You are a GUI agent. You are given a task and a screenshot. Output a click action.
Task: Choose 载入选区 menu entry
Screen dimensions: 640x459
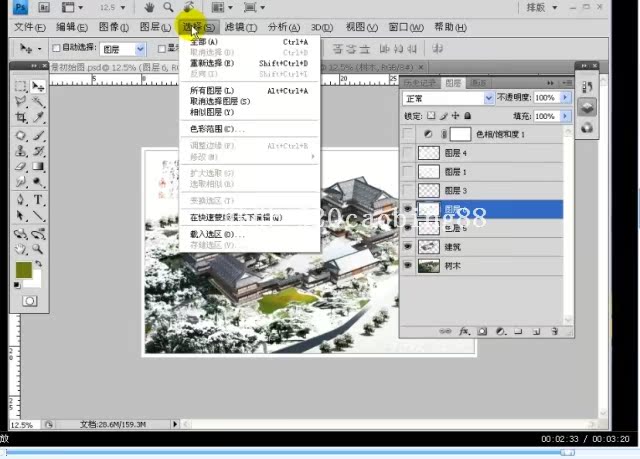tap(249, 234)
